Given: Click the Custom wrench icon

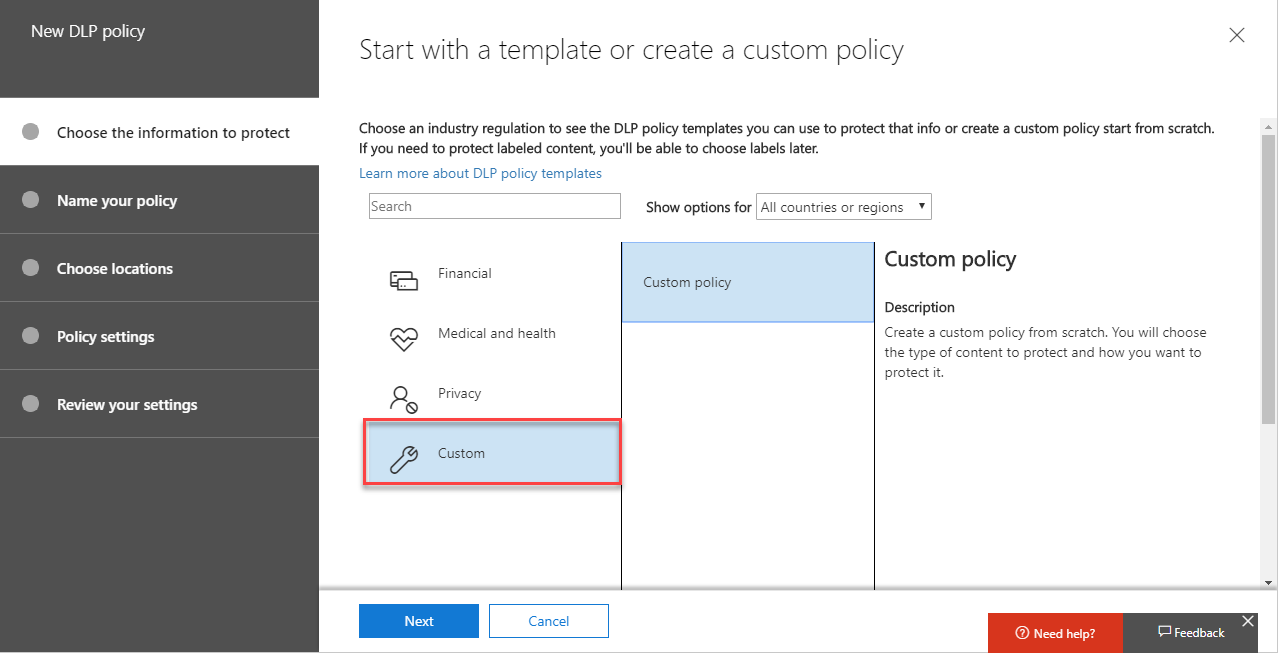Looking at the screenshot, I should 403,460.
